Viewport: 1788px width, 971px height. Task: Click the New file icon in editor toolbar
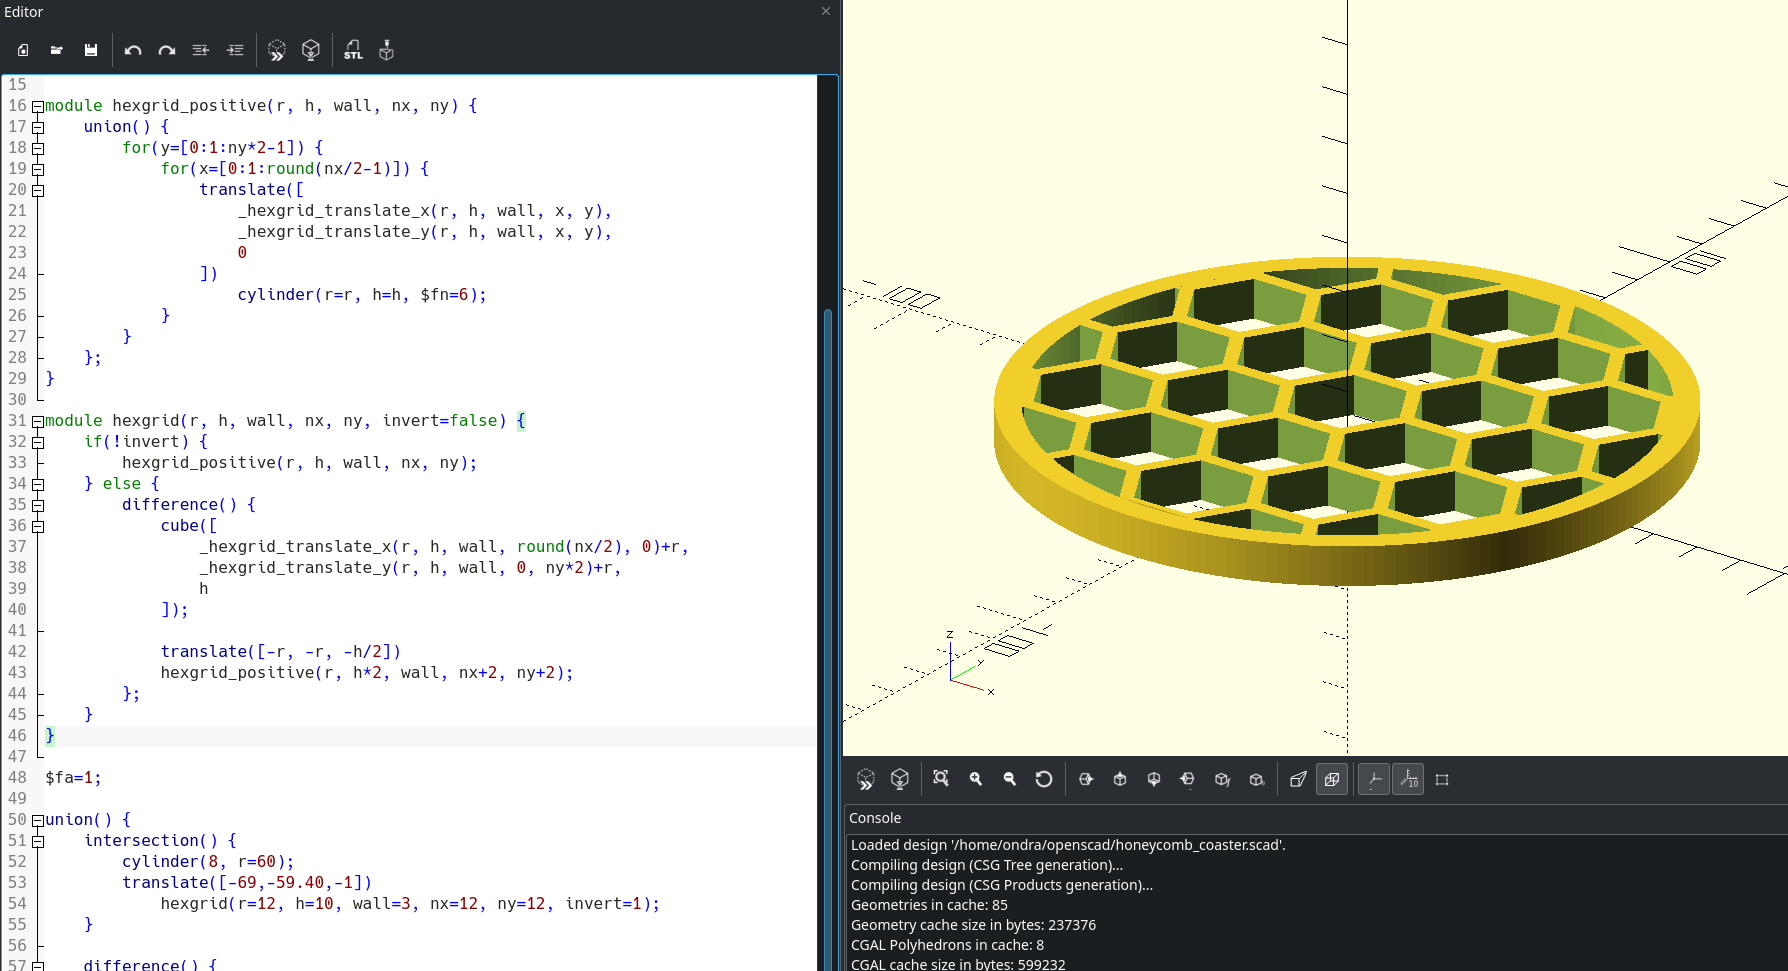click(x=23, y=50)
